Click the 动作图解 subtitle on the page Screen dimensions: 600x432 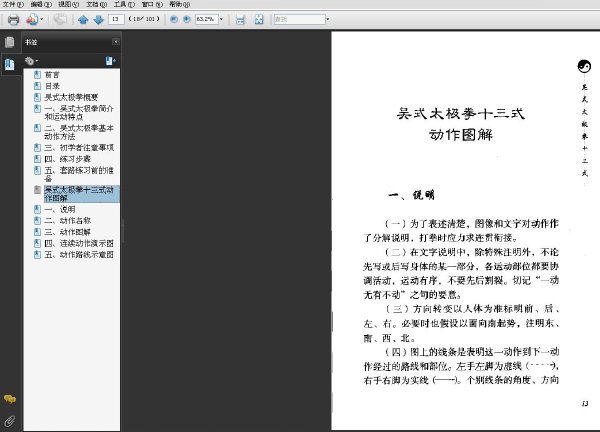pos(461,135)
